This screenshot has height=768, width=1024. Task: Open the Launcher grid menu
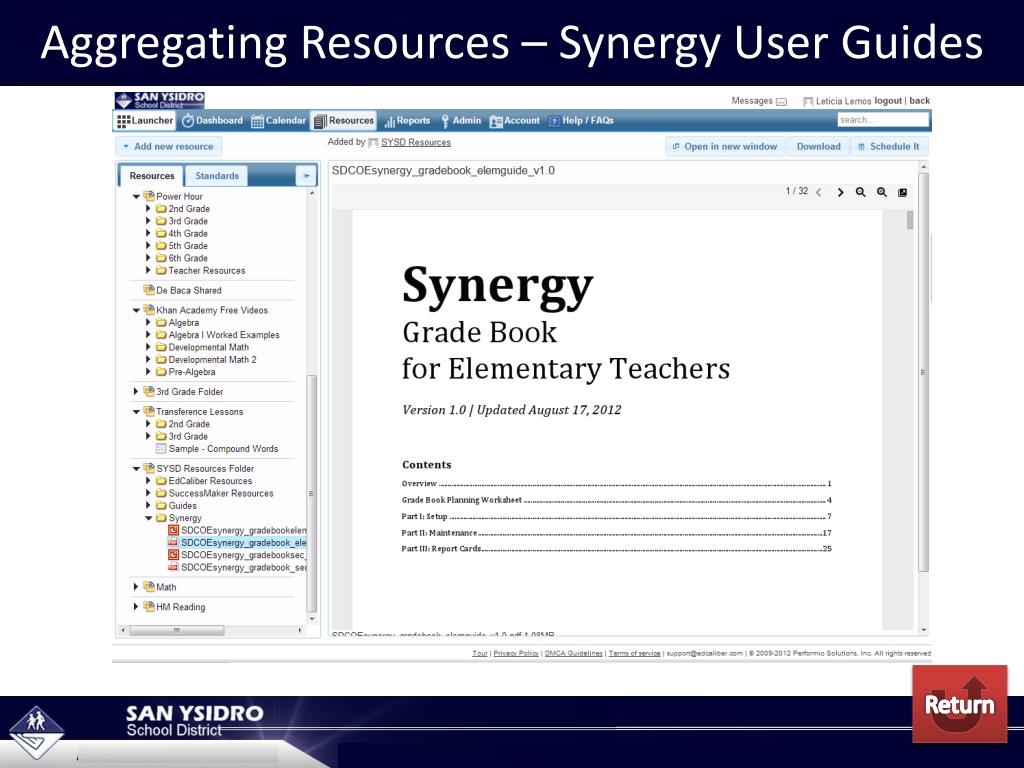pos(145,121)
